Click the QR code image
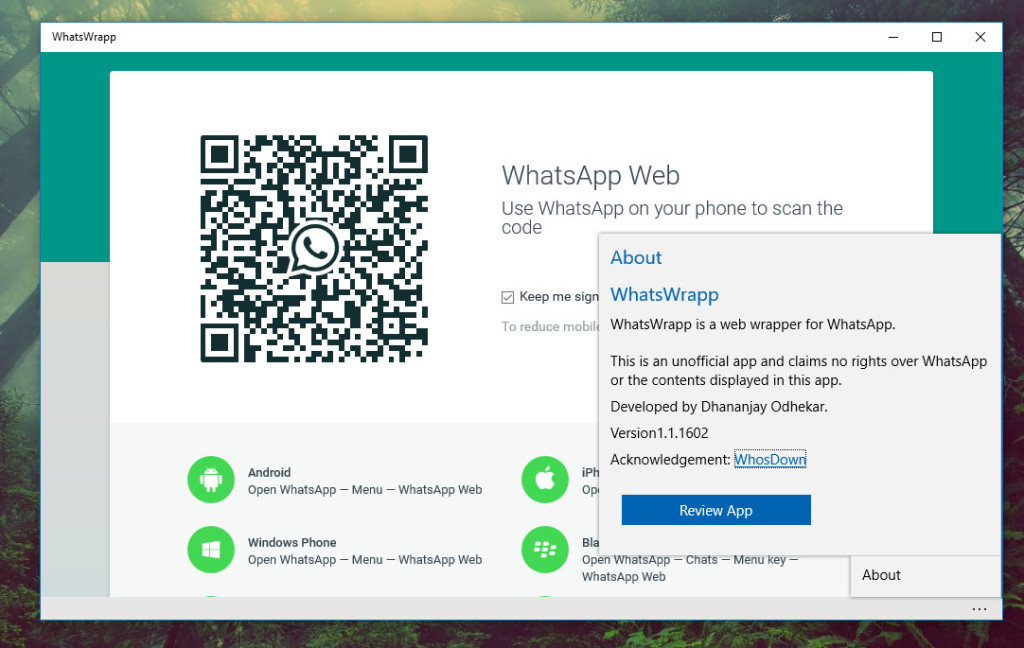The image size is (1024, 648). [314, 248]
